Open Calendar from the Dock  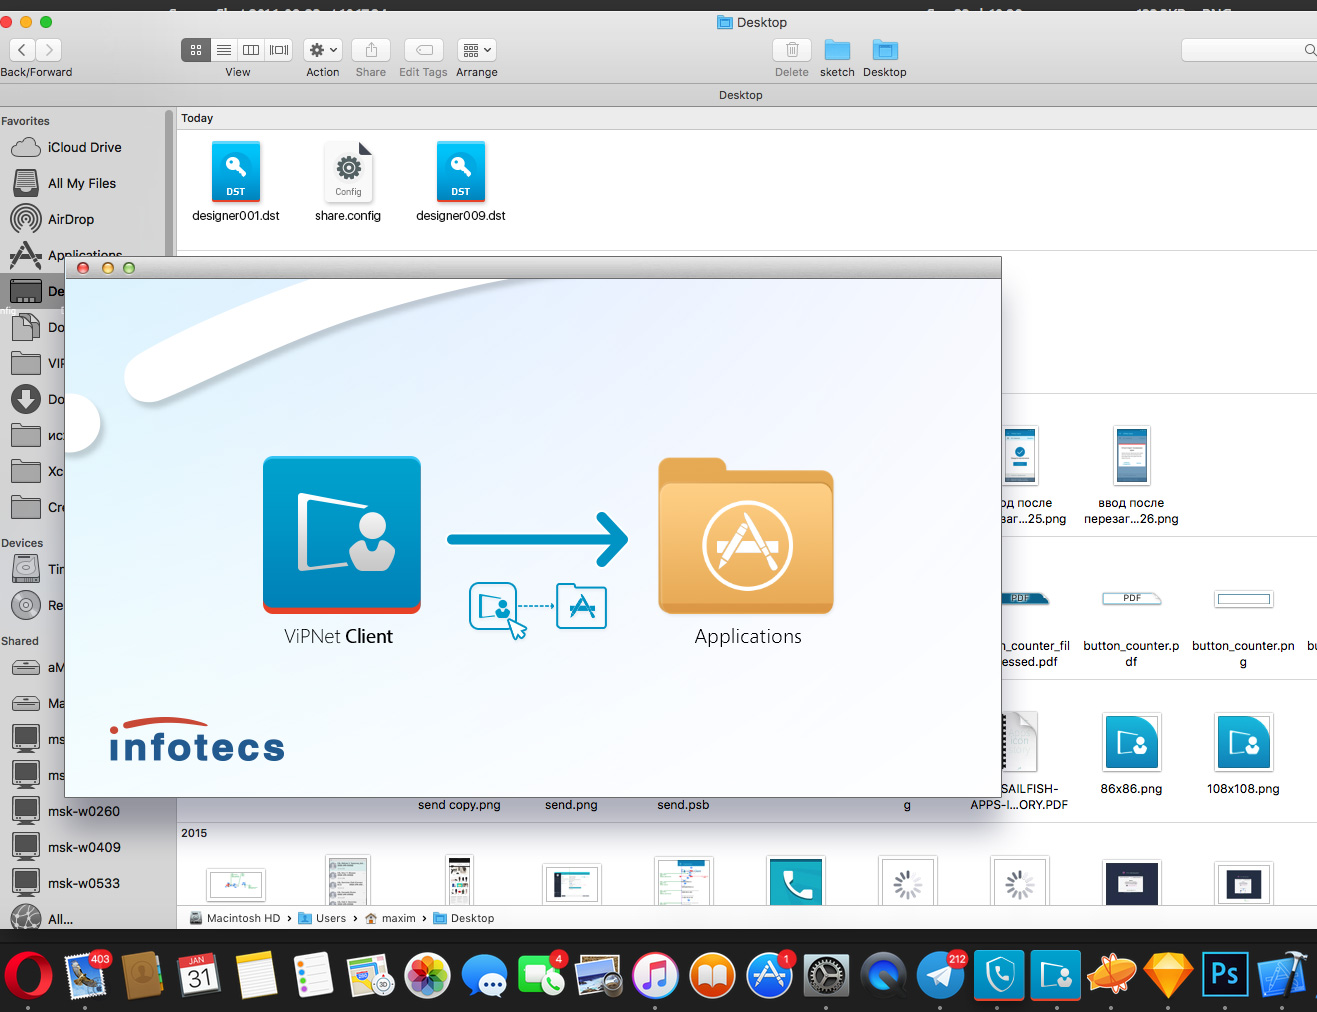point(200,975)
